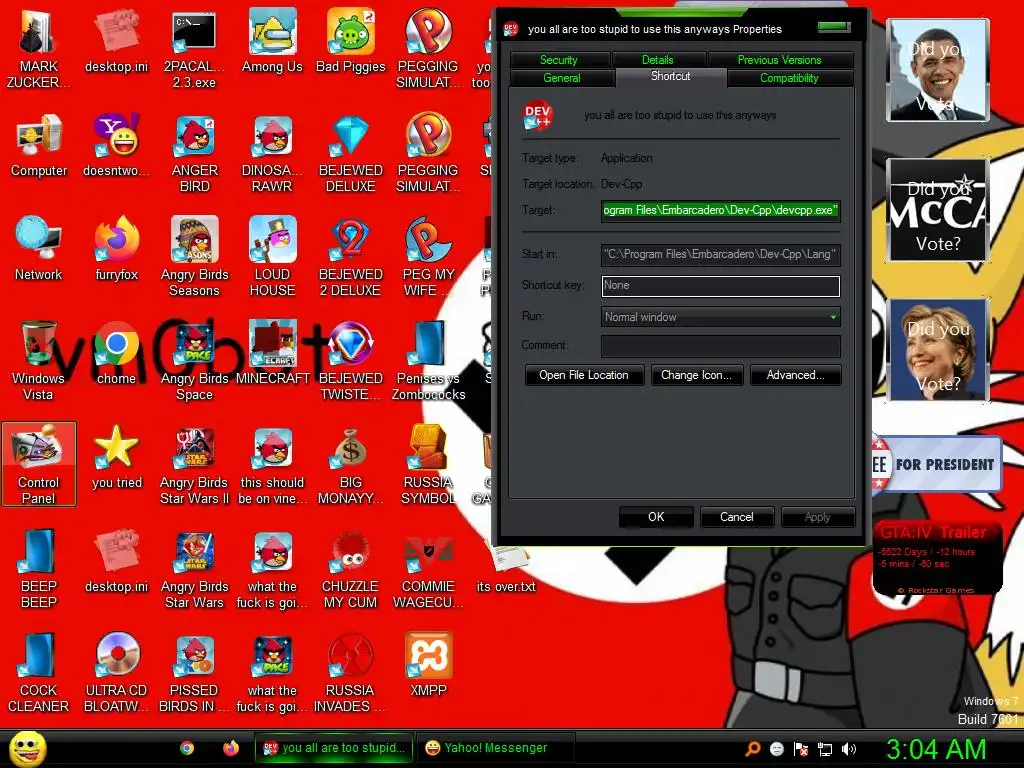Viewport: 1024px width, 768px height.
Task: Click the Target path field
Action: tap(720, 210)
